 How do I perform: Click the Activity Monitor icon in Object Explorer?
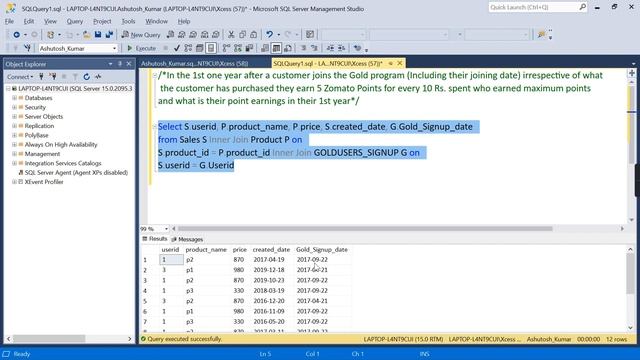98,76
